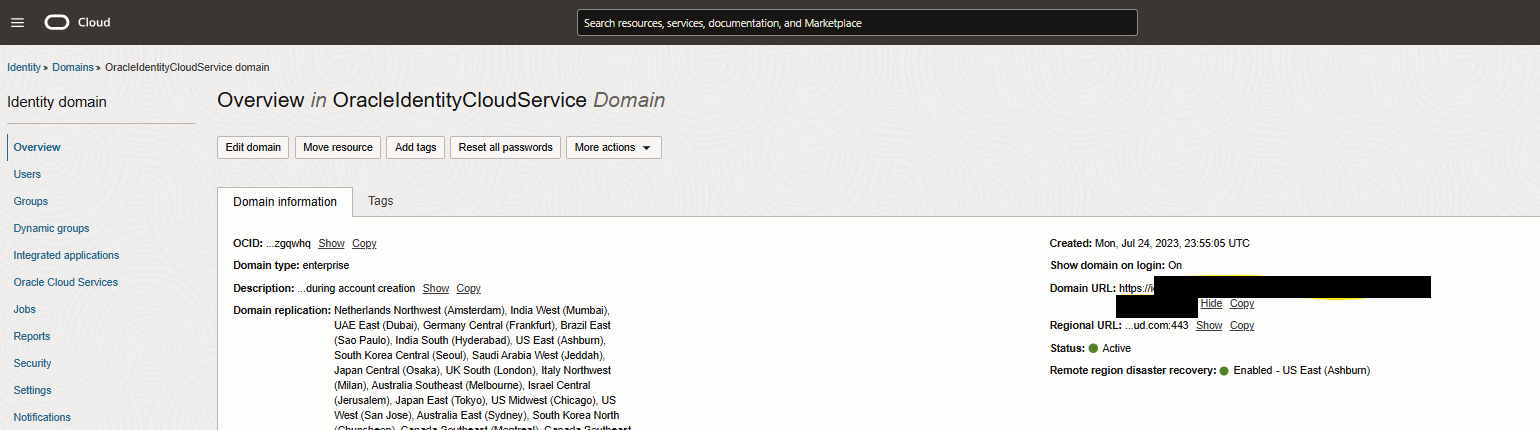Open Oracle Cloud Services in the sidebar

click(x=65, y=282)
